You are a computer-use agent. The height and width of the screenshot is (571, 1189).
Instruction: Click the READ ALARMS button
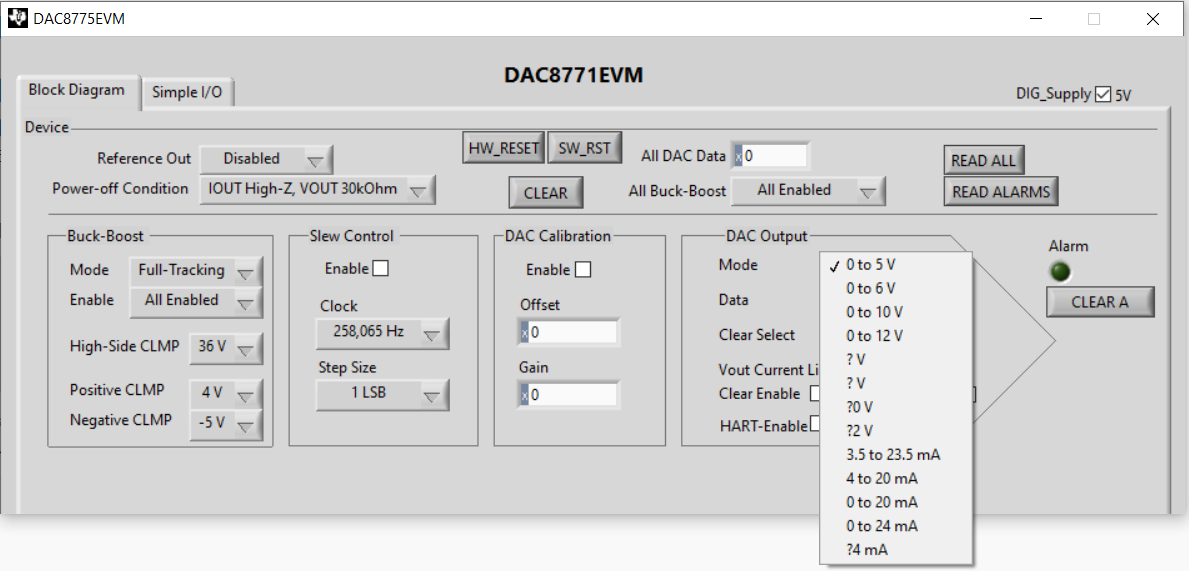(1001, 192)
